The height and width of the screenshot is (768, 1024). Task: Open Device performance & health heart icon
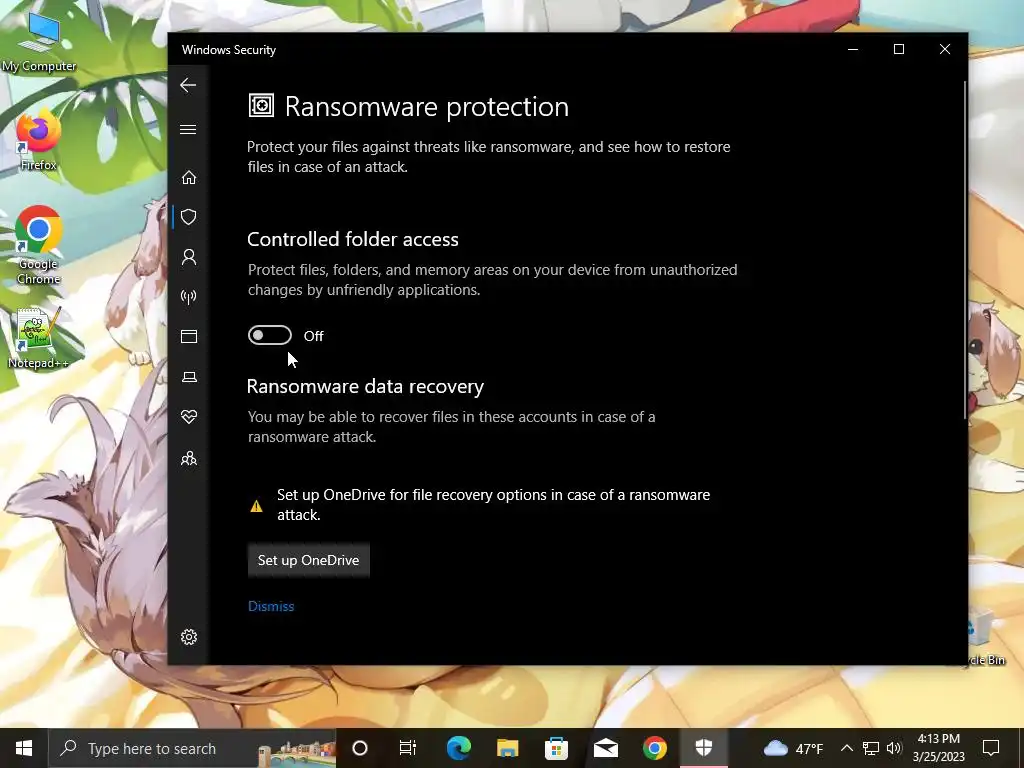point(189,417)
